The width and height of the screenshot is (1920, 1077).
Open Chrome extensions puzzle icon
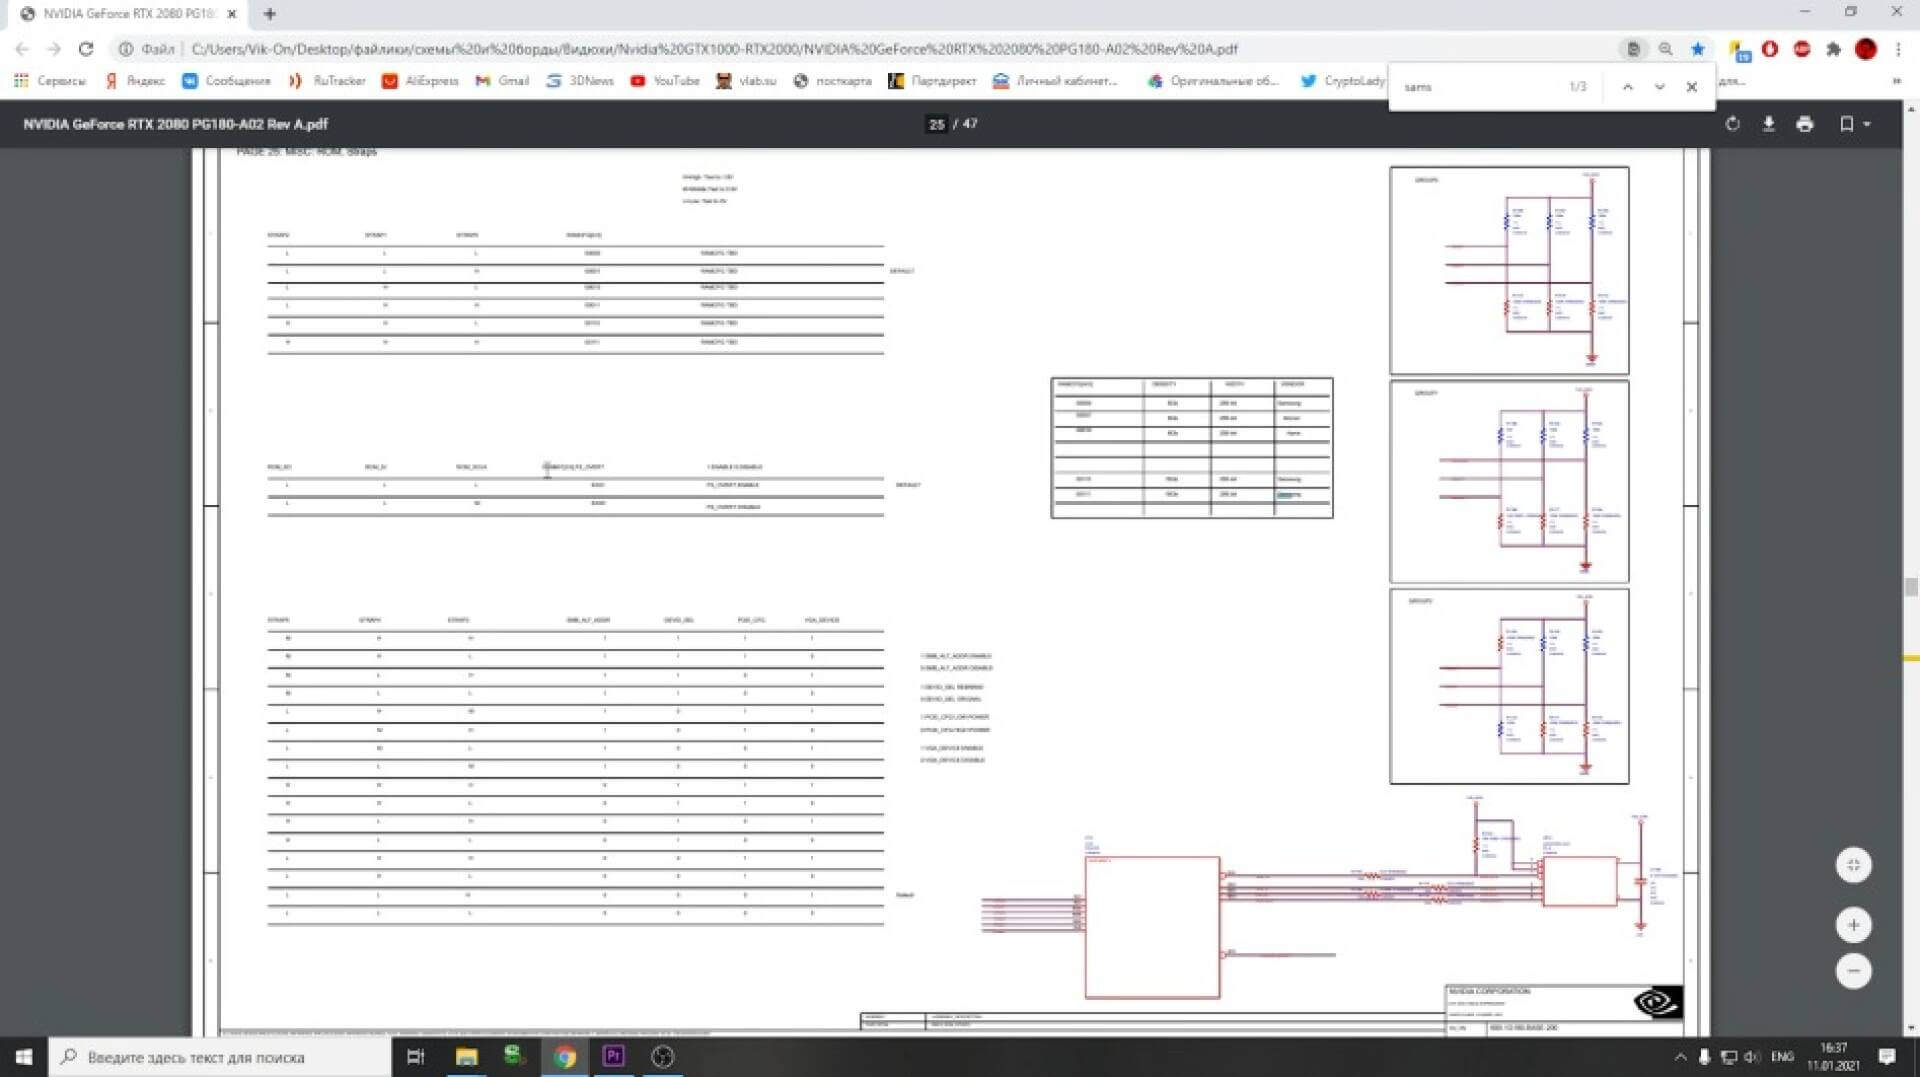point(1833,49)
